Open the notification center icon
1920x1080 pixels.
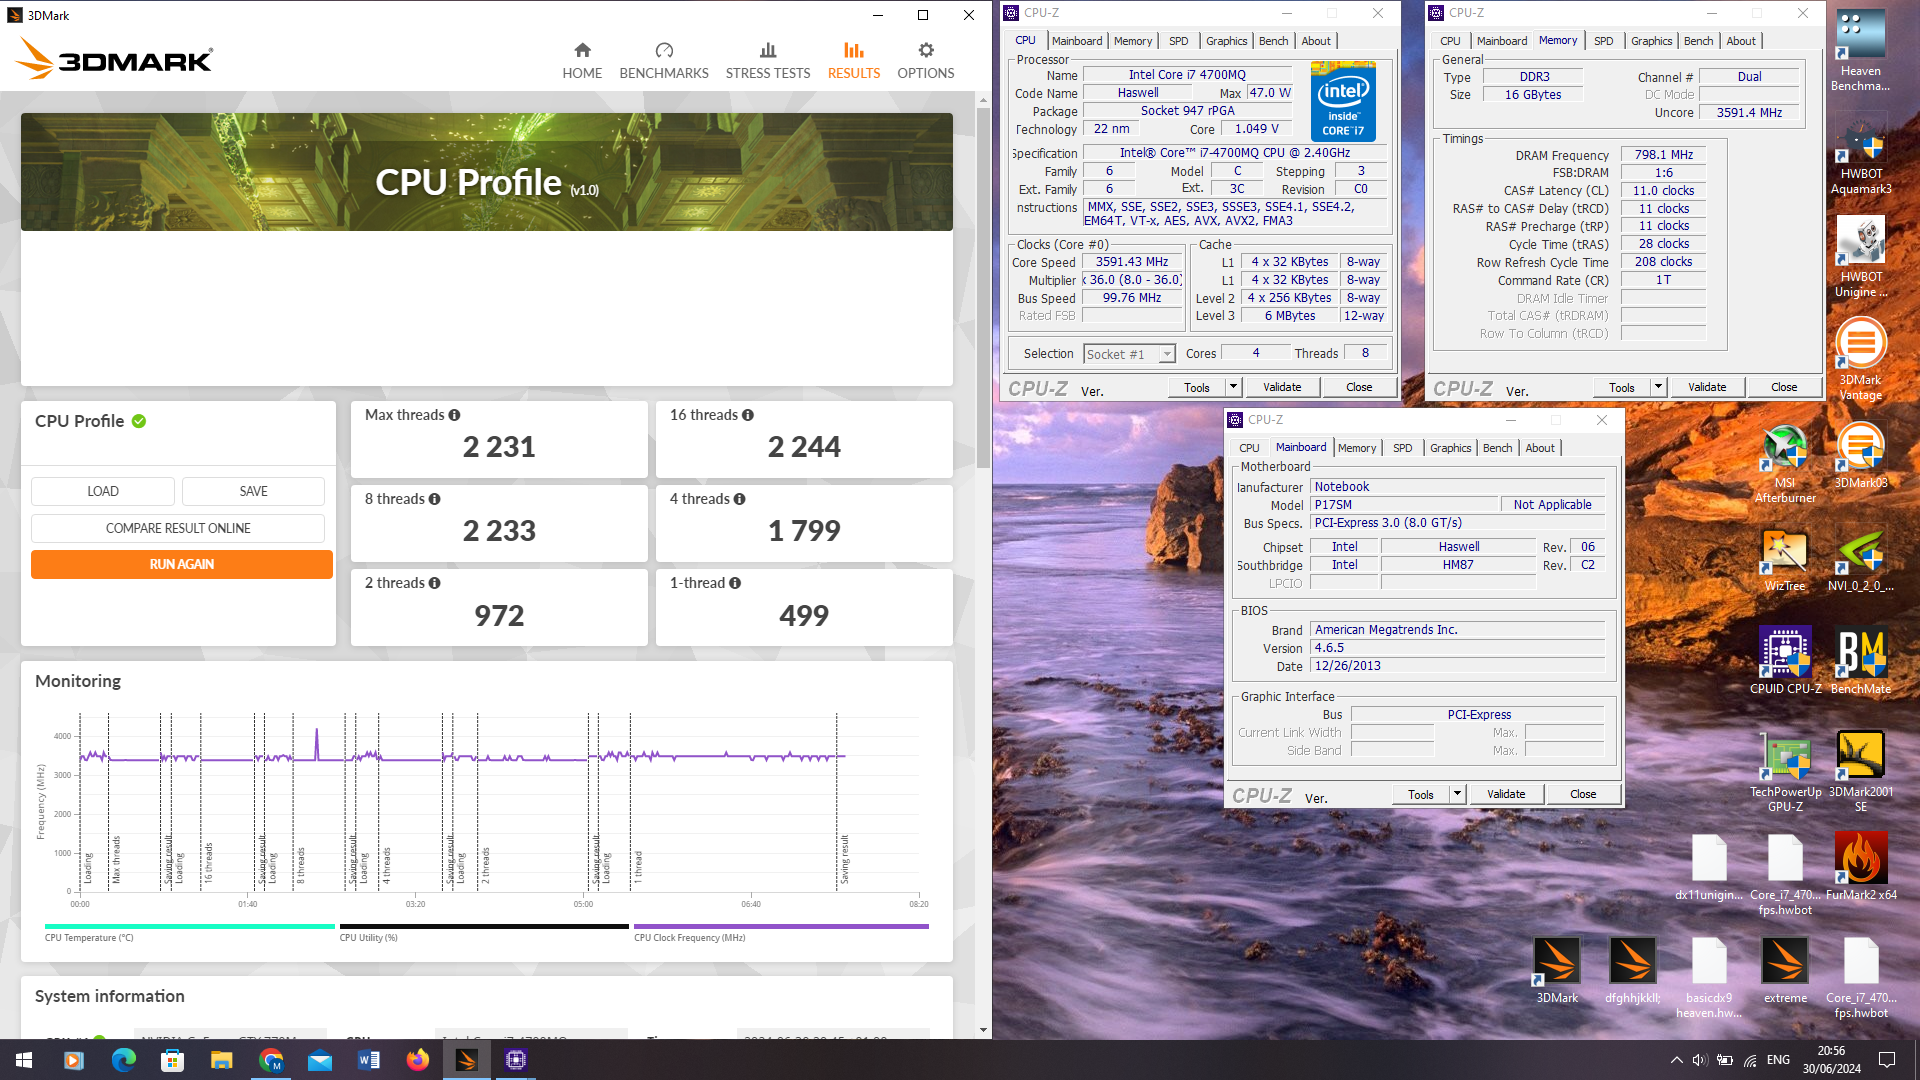pos(1887,1060)
